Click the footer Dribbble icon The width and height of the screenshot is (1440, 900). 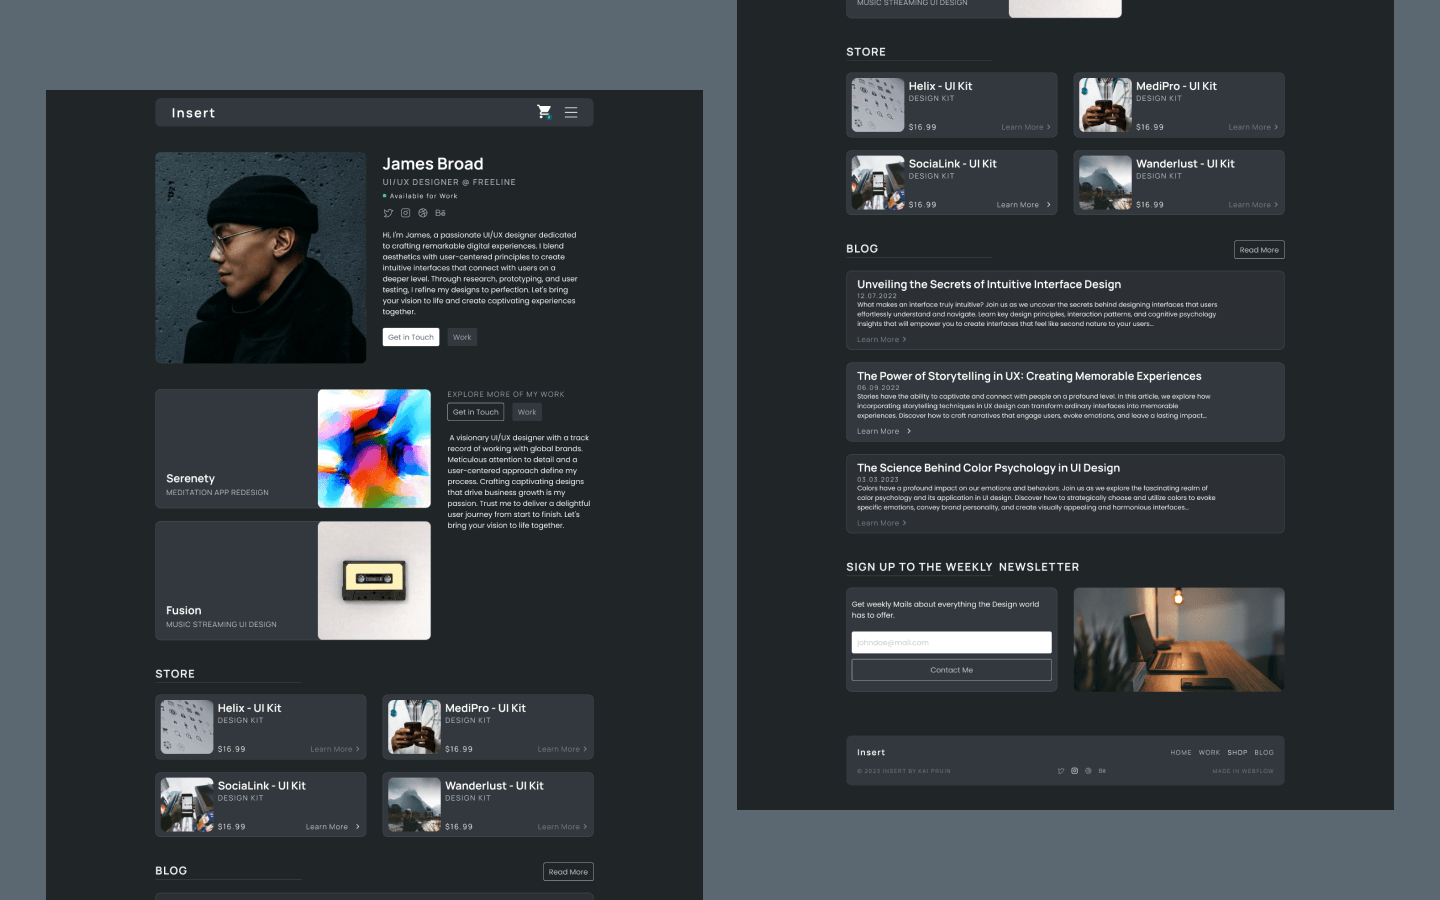click(1088, 771)
